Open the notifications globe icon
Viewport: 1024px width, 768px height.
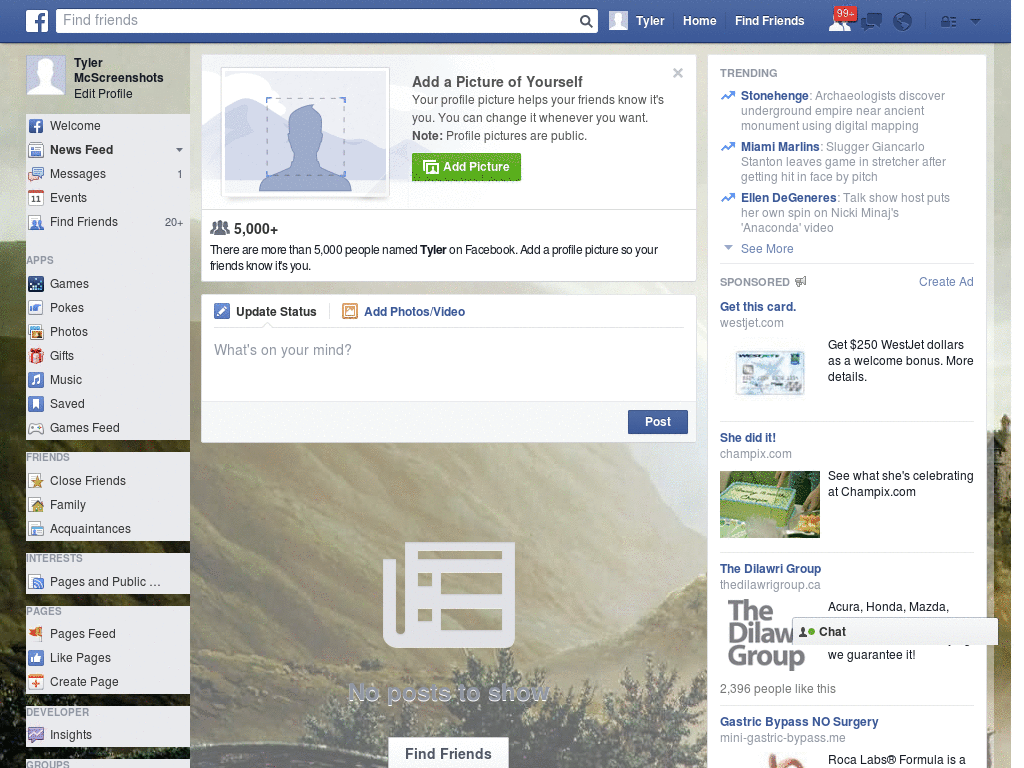click(903, 22)
